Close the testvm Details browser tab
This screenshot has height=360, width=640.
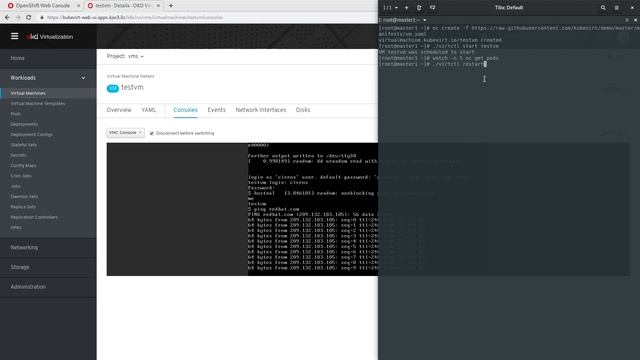point(158,6)
